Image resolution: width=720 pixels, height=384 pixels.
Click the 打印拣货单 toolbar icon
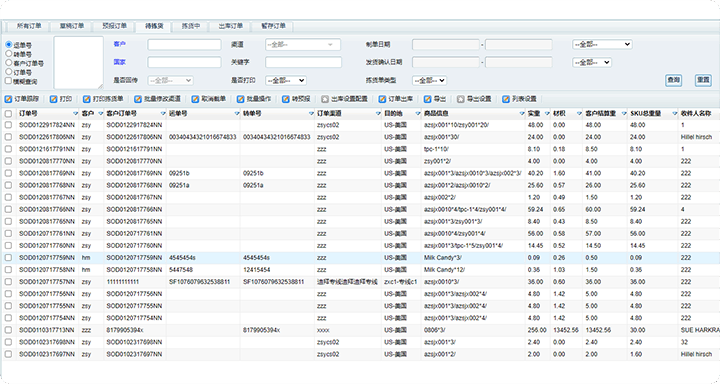tap(87, 99)
